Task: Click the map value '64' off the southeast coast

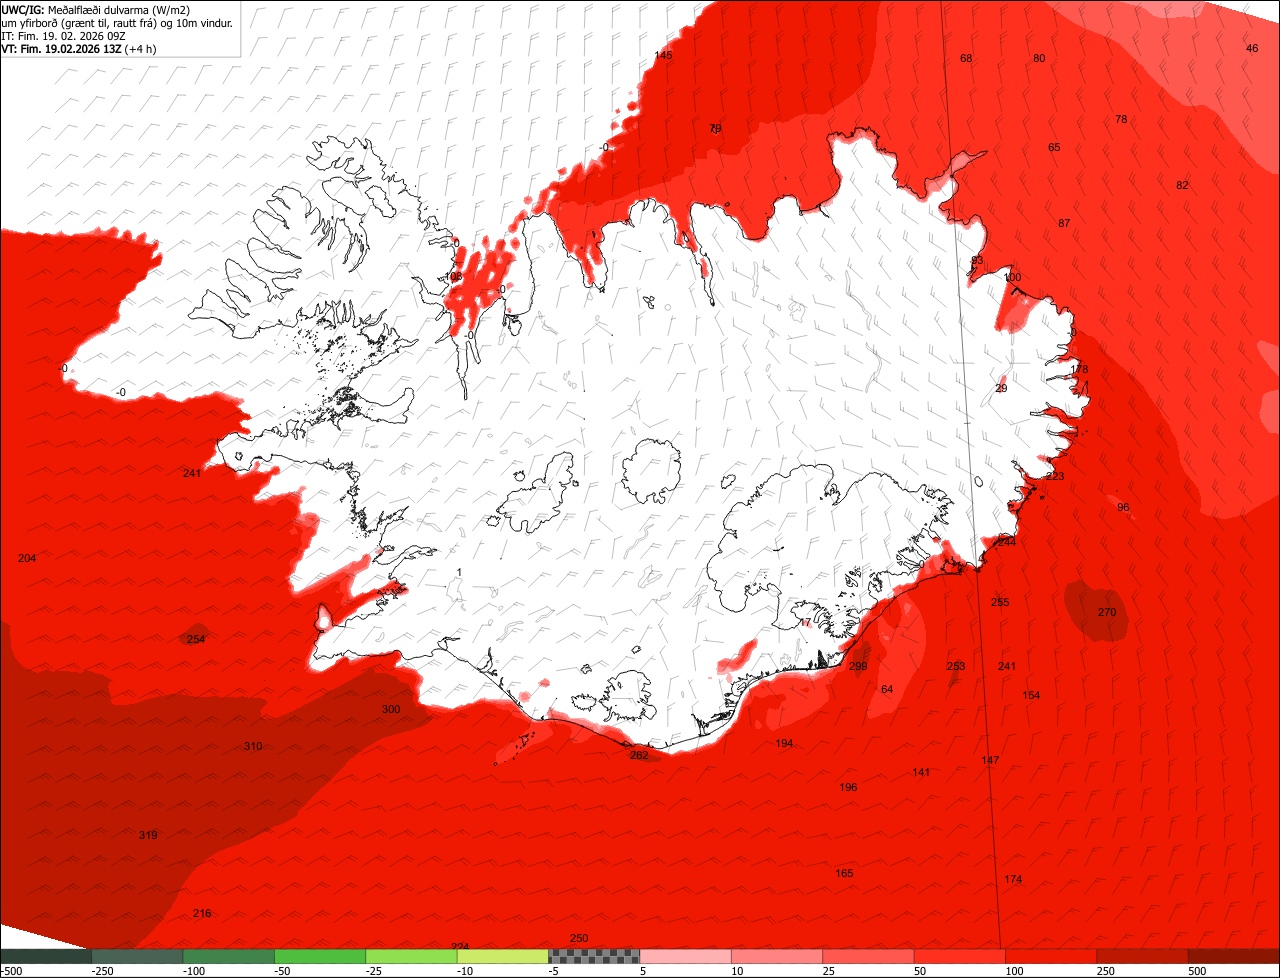Action: point(887,689)
